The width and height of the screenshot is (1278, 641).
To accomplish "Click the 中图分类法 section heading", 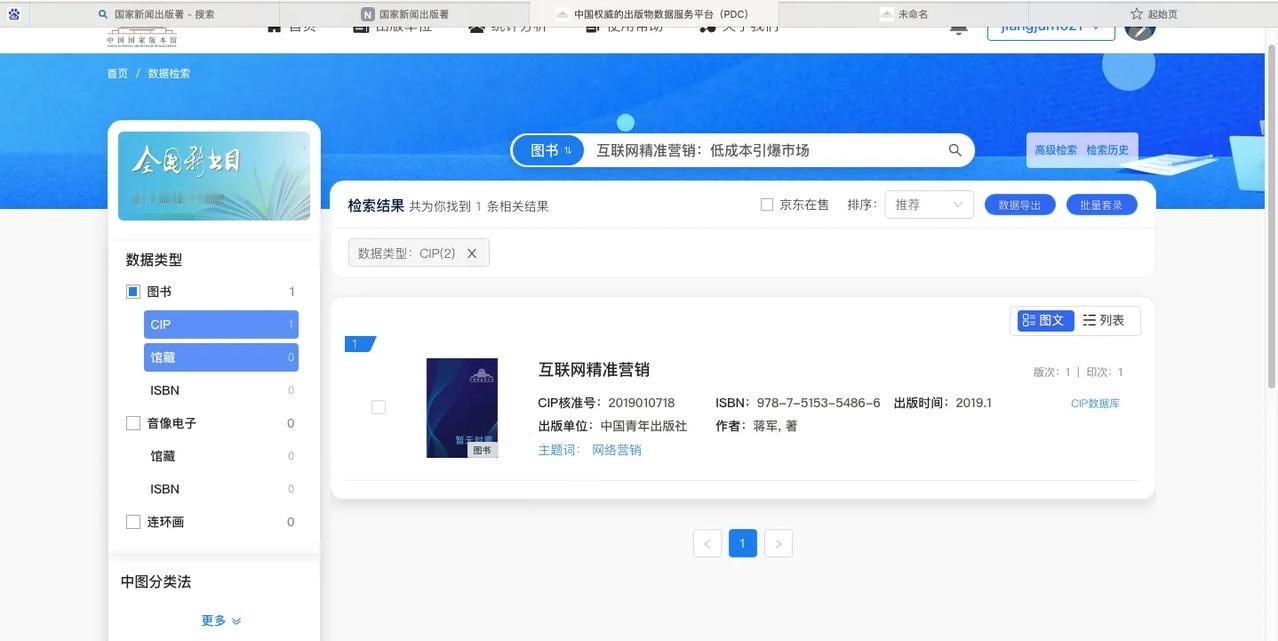I will 156,582.
